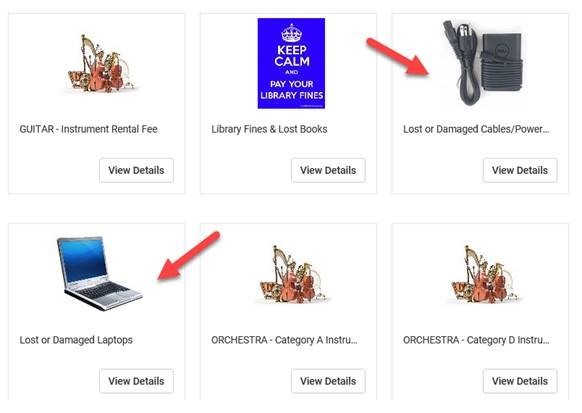Select the Keep Calm library fines poster
This screenshot has height=413, width=582.
pyautogui.click(x=291, y=63)
